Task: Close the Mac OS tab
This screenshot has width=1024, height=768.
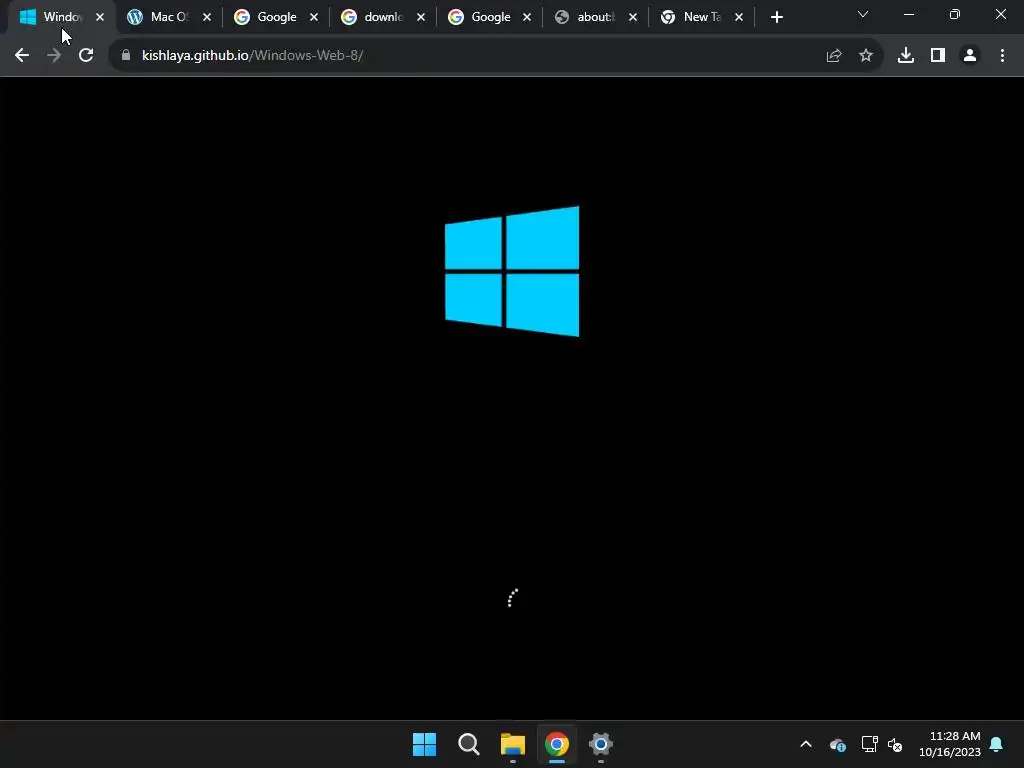Action: tap(207, 18)
